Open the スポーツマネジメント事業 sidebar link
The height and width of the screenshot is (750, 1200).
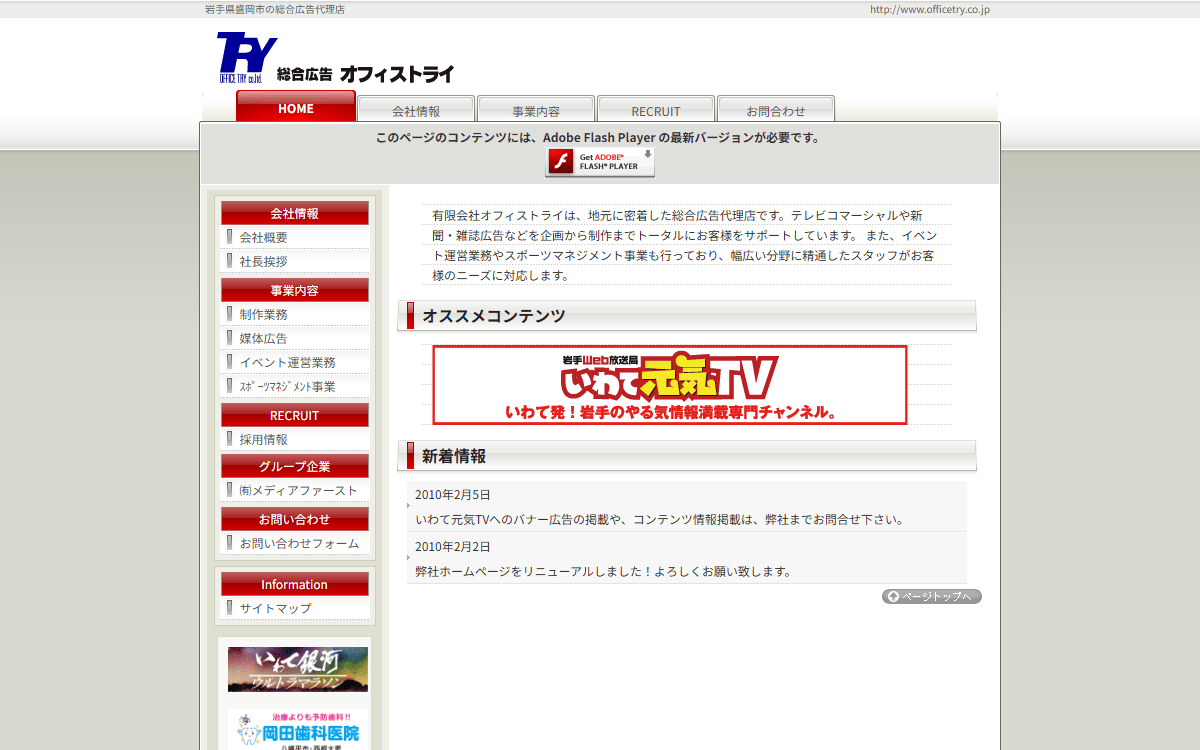coord(287,386)
